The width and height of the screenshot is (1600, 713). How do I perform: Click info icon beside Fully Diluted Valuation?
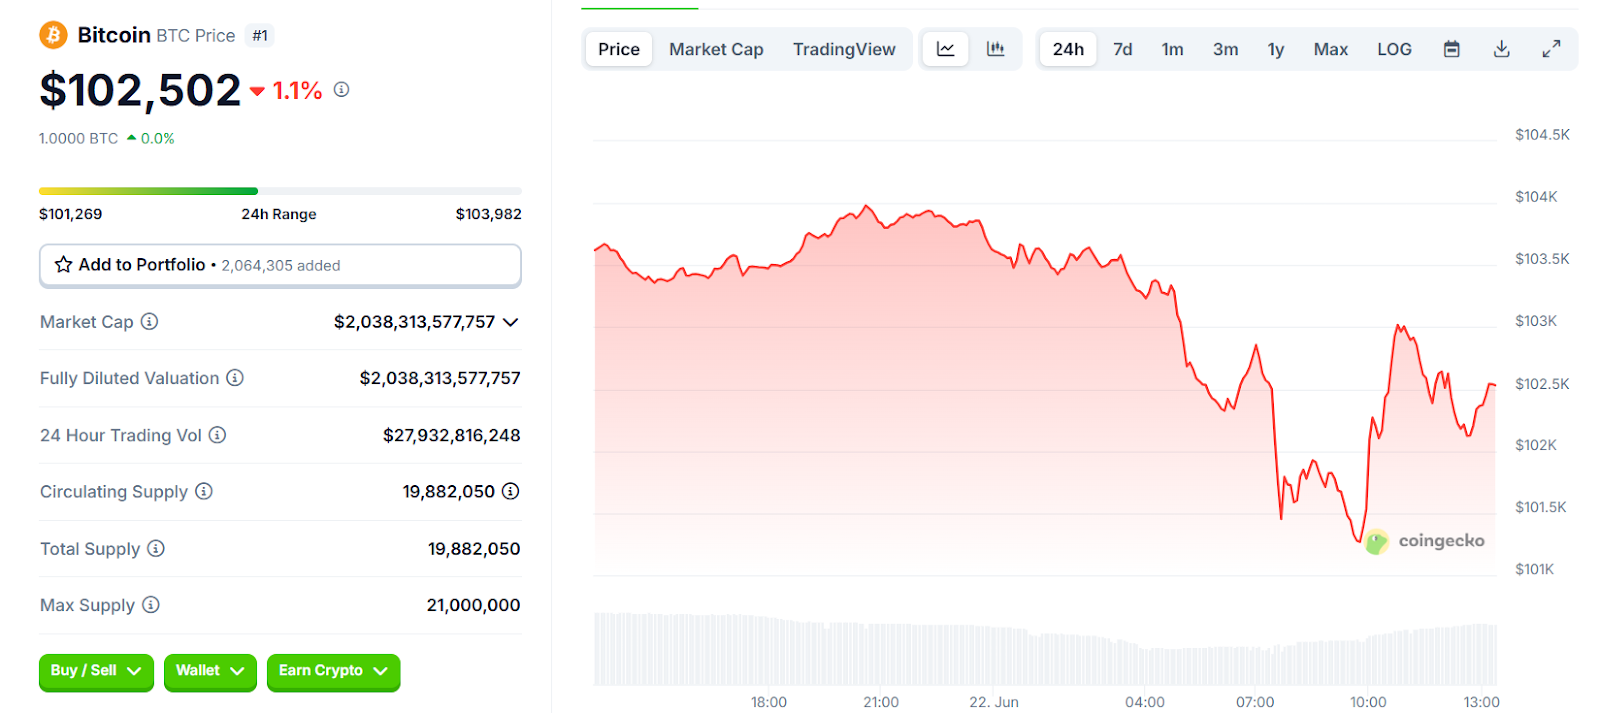pyautogui.click(x=235, y=377)
